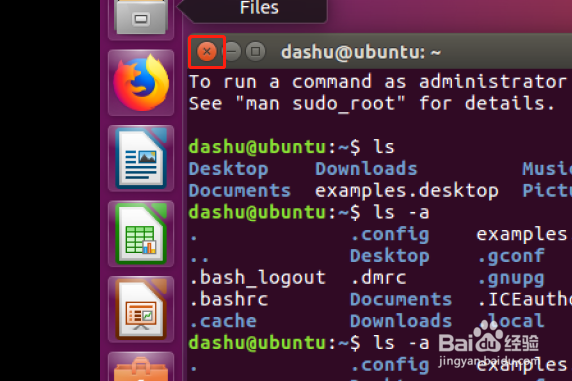Click '.bash_logout' in the listing

pos(258,278)
